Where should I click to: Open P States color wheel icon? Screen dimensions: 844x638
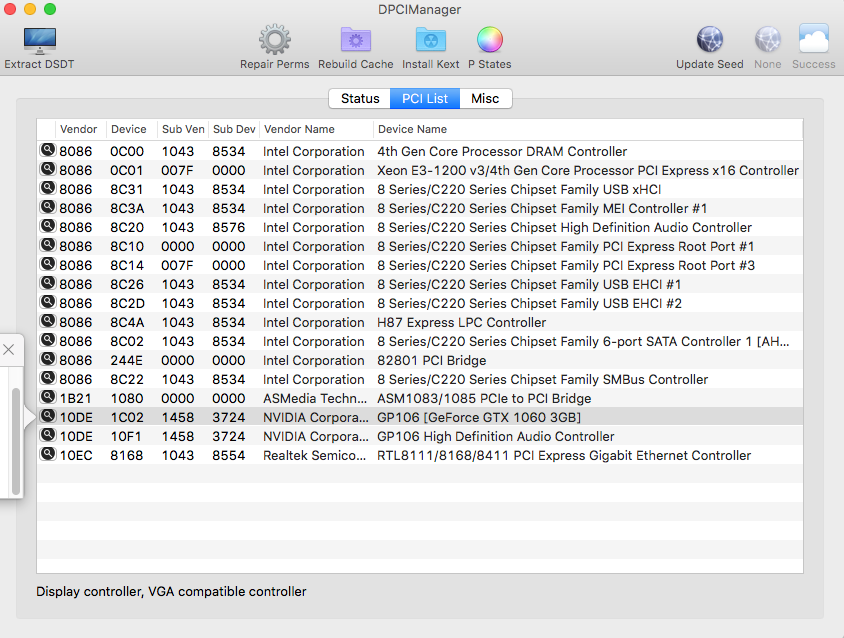(x=490, y=40)
